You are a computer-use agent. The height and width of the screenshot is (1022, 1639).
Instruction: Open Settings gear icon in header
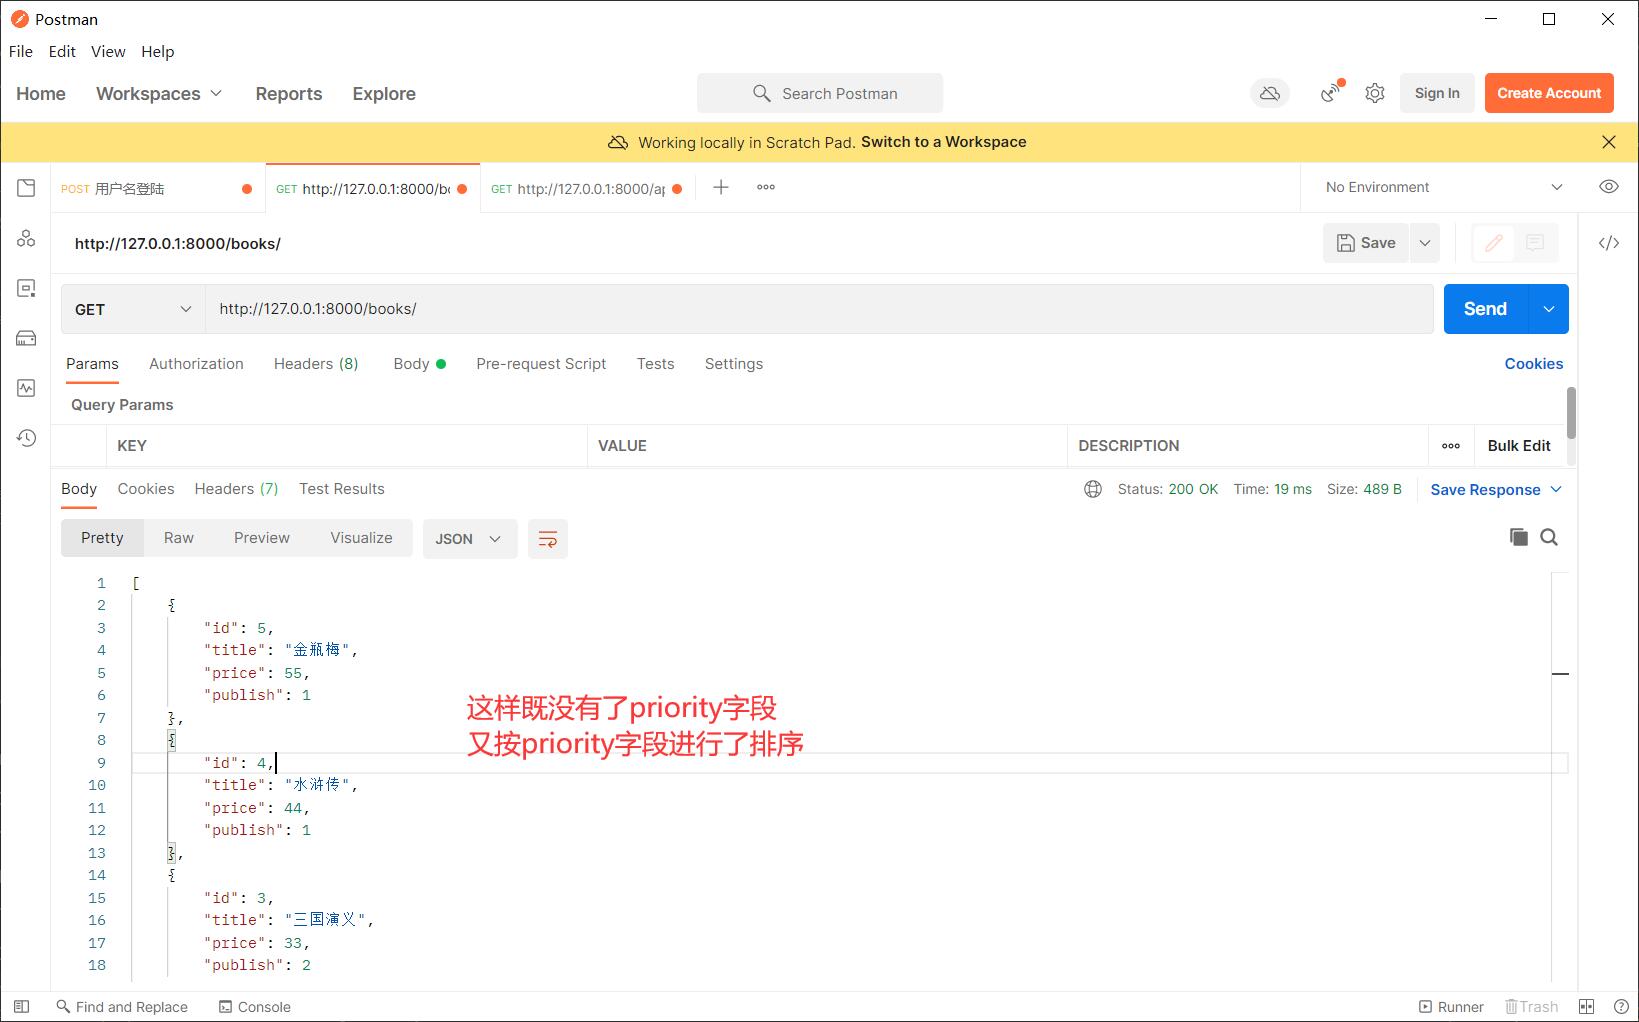1375,93
